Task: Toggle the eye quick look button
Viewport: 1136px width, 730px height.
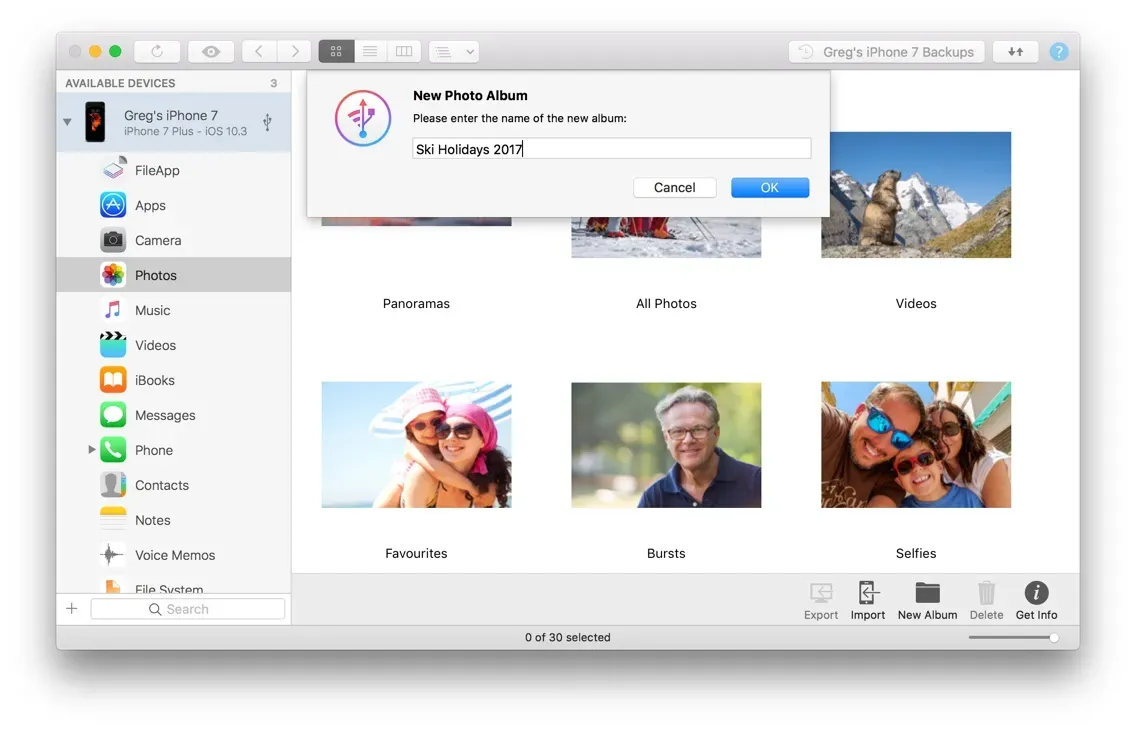Action: [x=211, y=51]
